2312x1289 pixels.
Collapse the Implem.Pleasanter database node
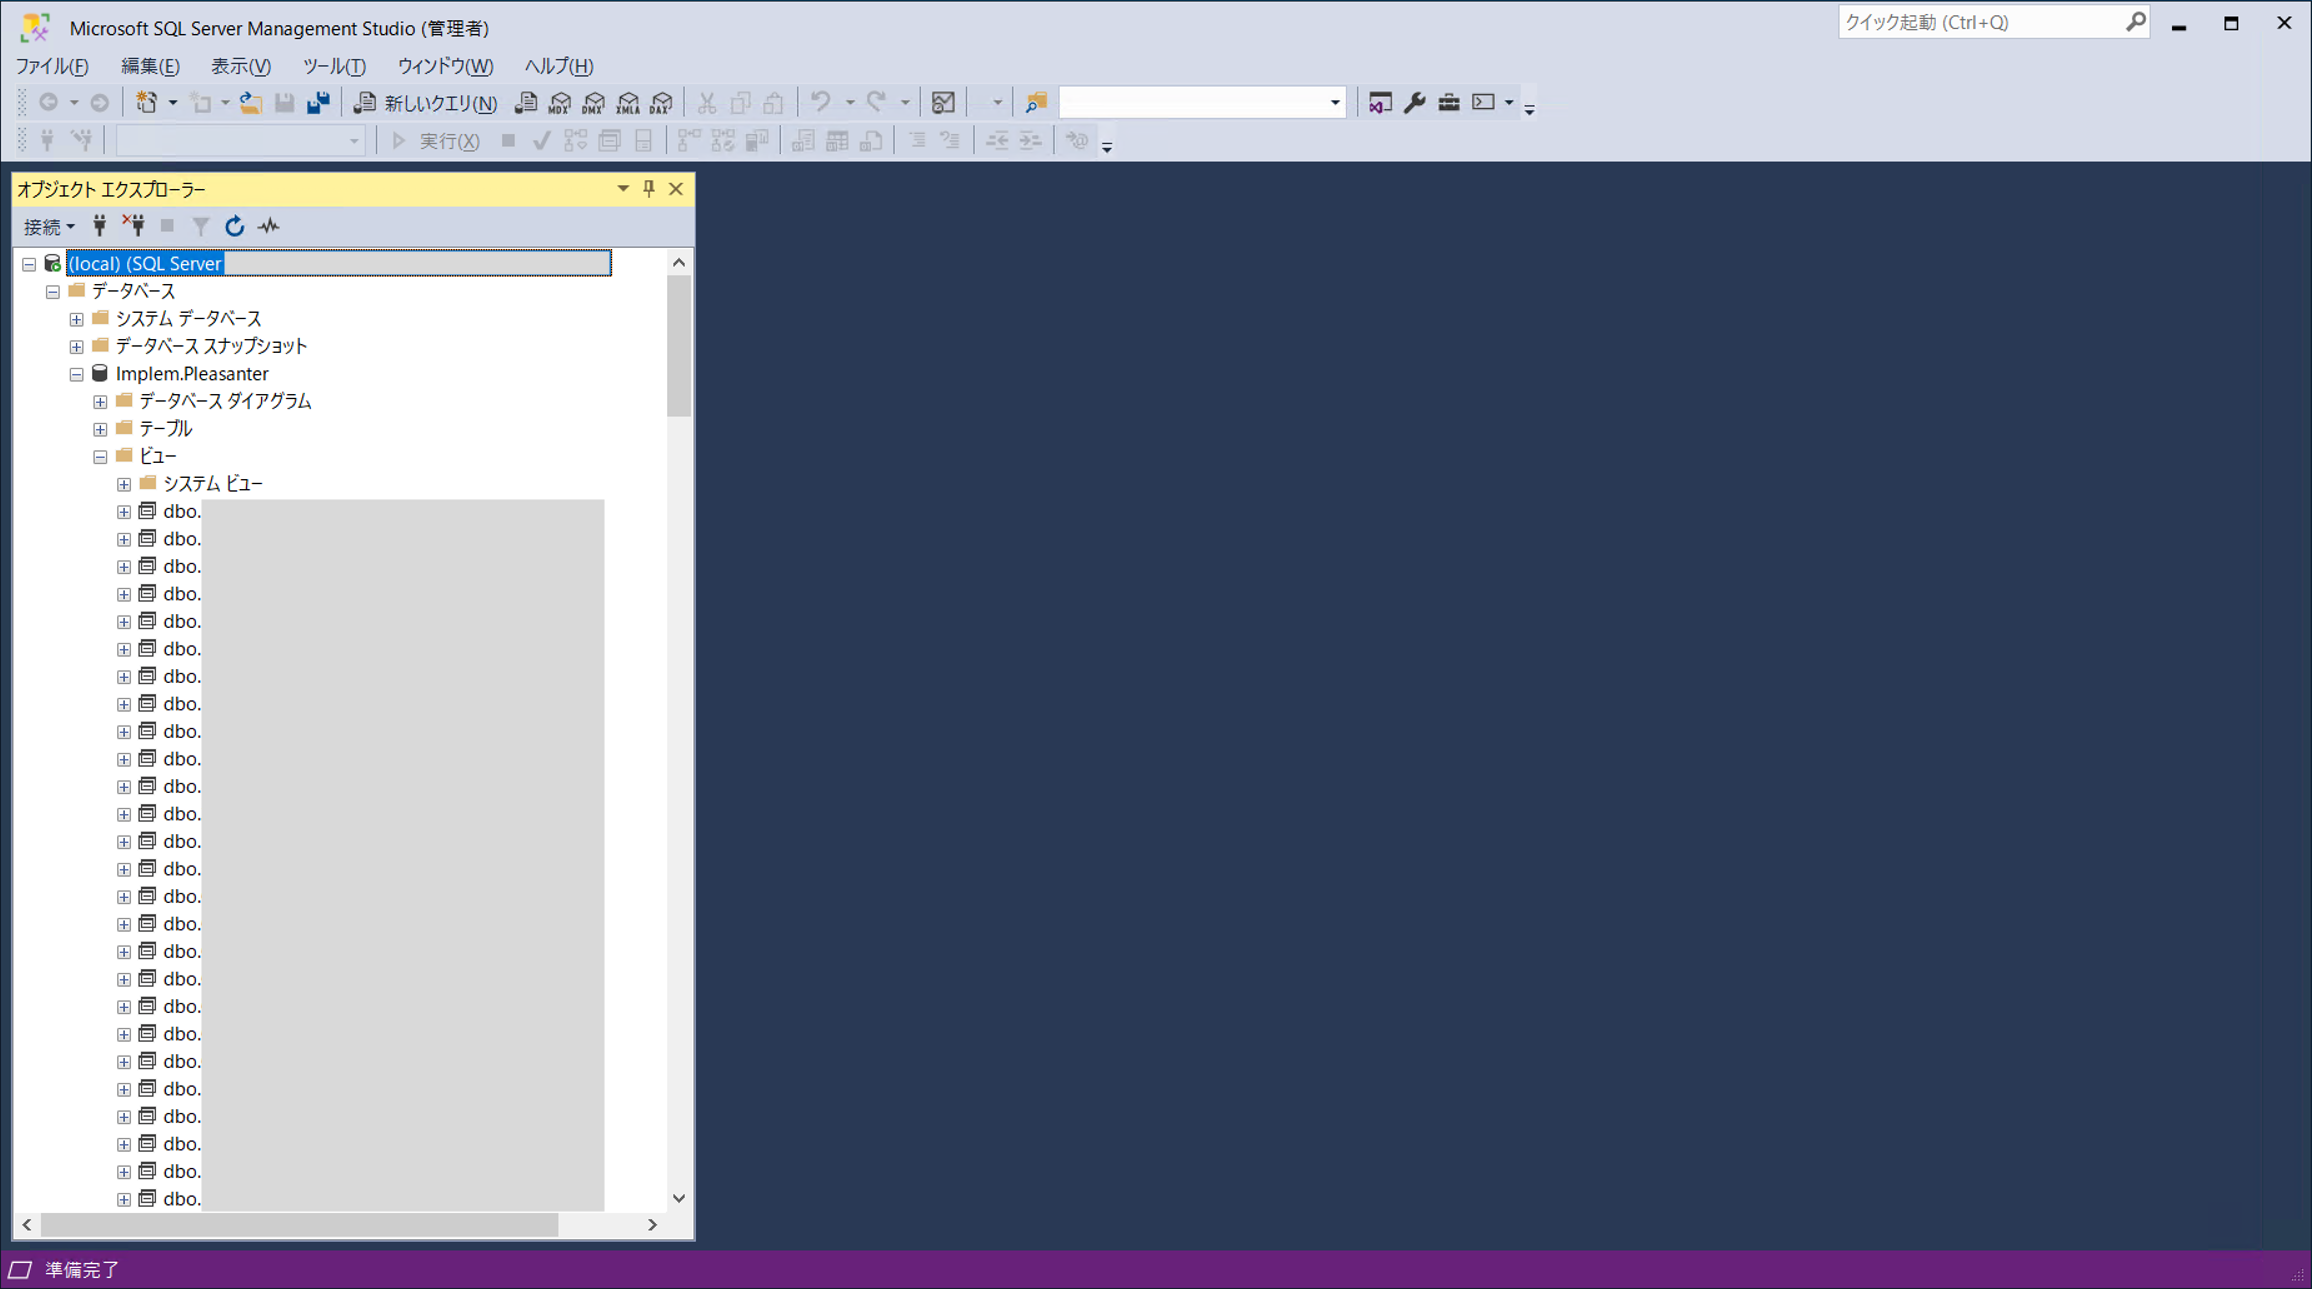click(x=76, y=374)
